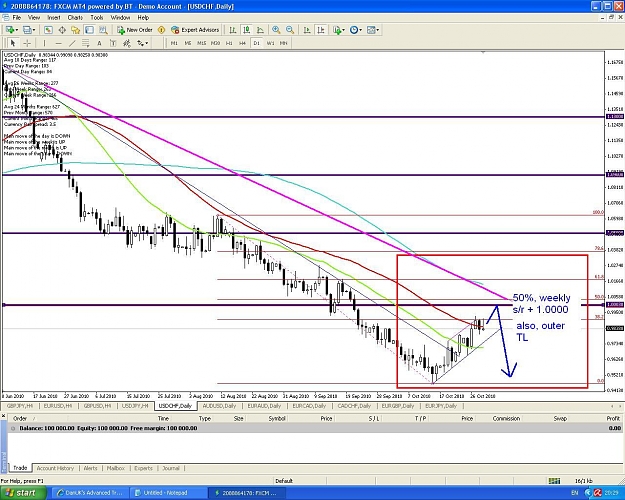Switch chart to line chart style
This screenshot has height=500, width=625.
260,30
